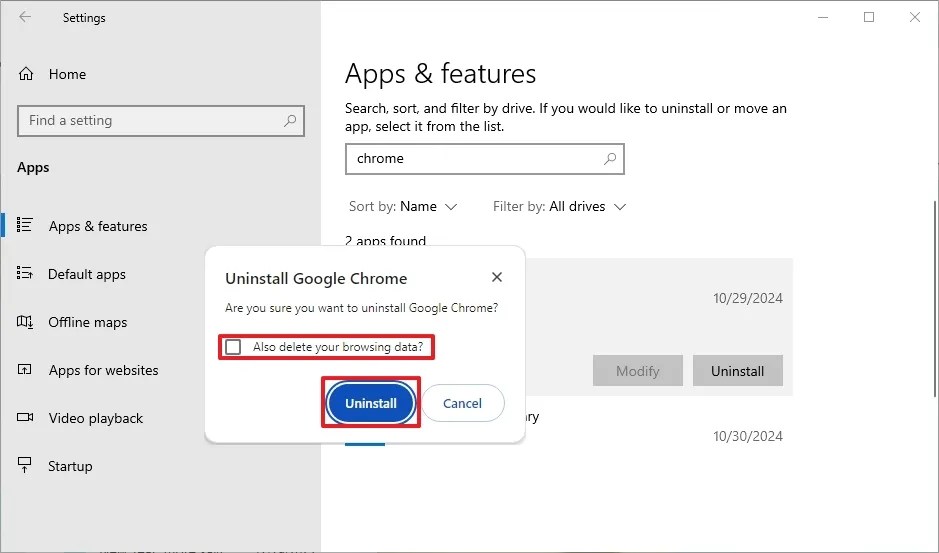The height and width of the screenshot is (553, 939).
Task: Open Offline maps settings
Action: tap(87, 322)
